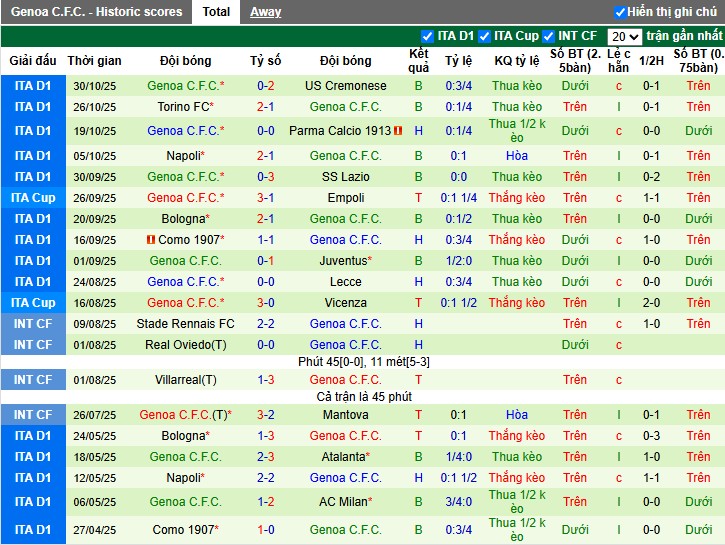Click the date 05/10/25
The width and height of the screenshot is (725, 545).
pyautogui.click(x=94, y=156)
